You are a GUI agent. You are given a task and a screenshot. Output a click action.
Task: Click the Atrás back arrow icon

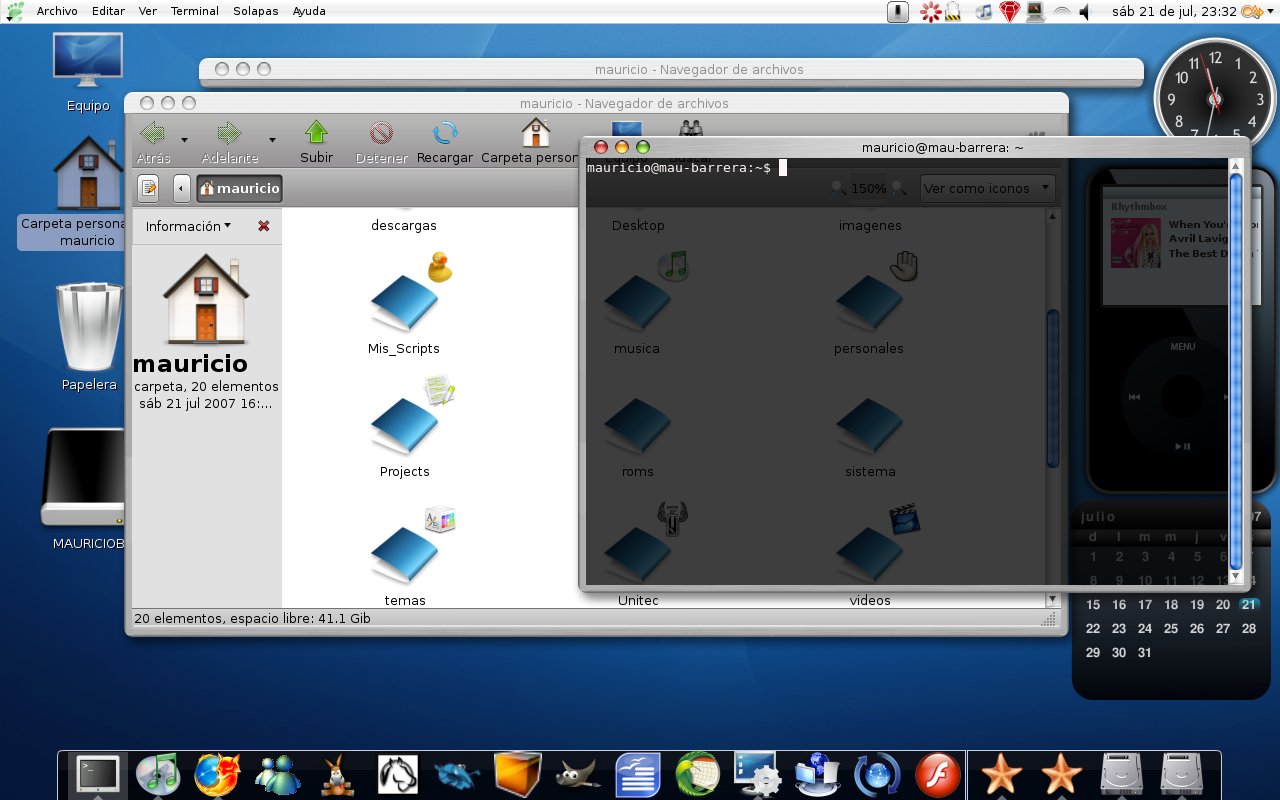click(x=153, y=133)
